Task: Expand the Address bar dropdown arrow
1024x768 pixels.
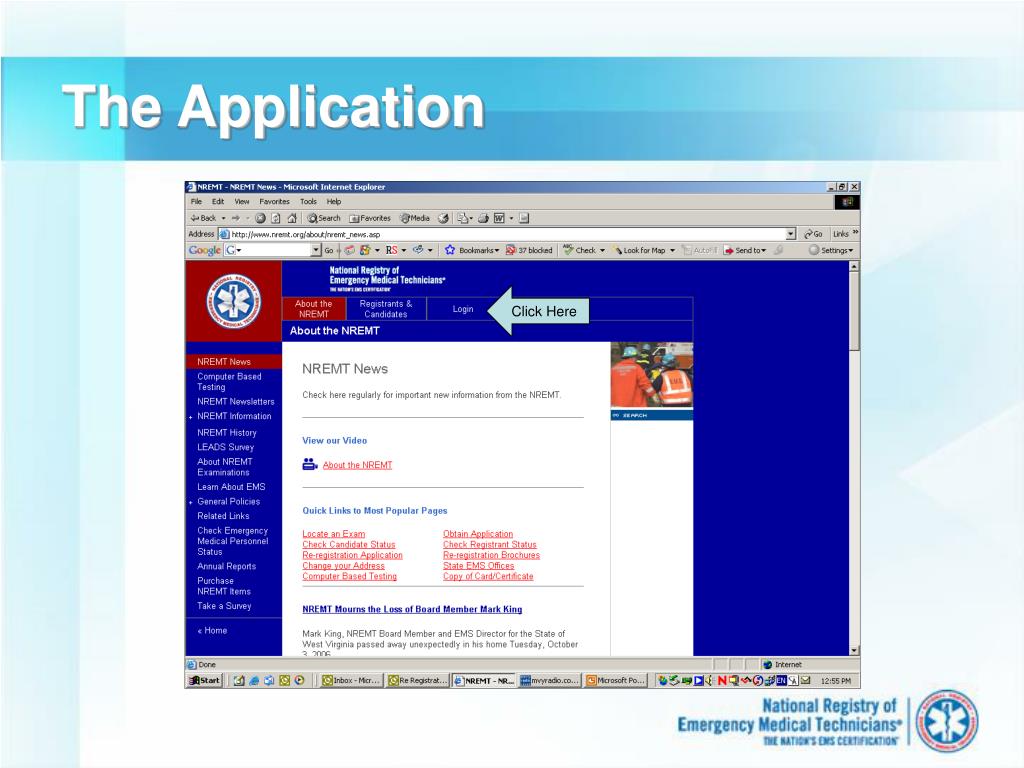Action: tap(791, 234)
